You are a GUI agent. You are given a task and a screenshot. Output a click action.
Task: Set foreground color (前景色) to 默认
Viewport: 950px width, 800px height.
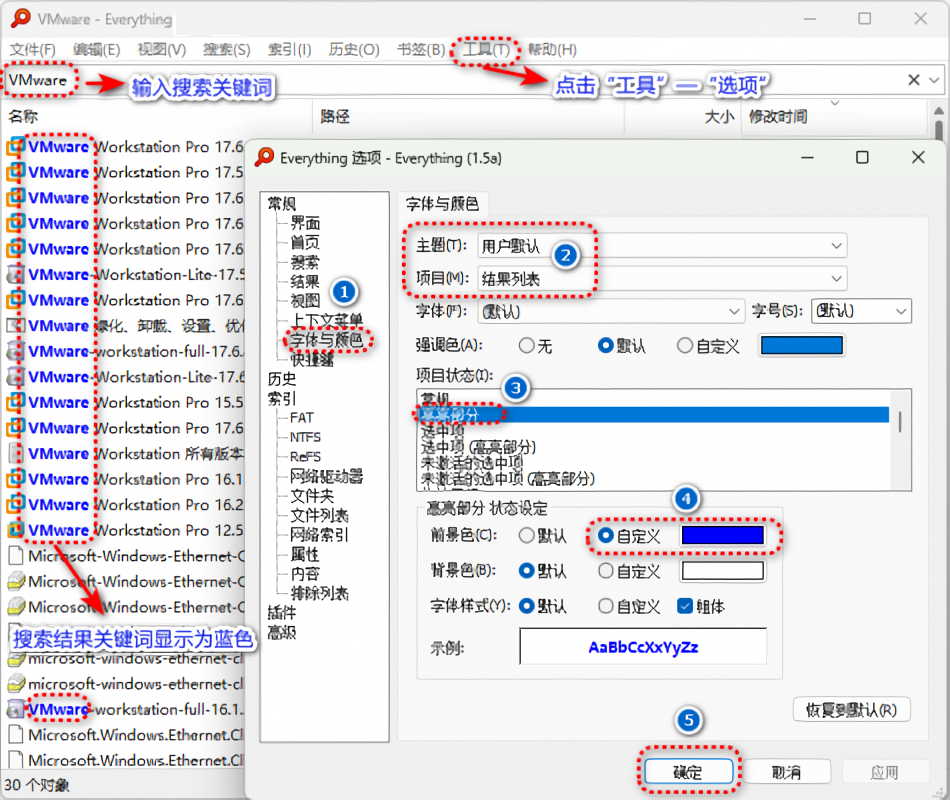pyautogui.click(x=543, y=536)
